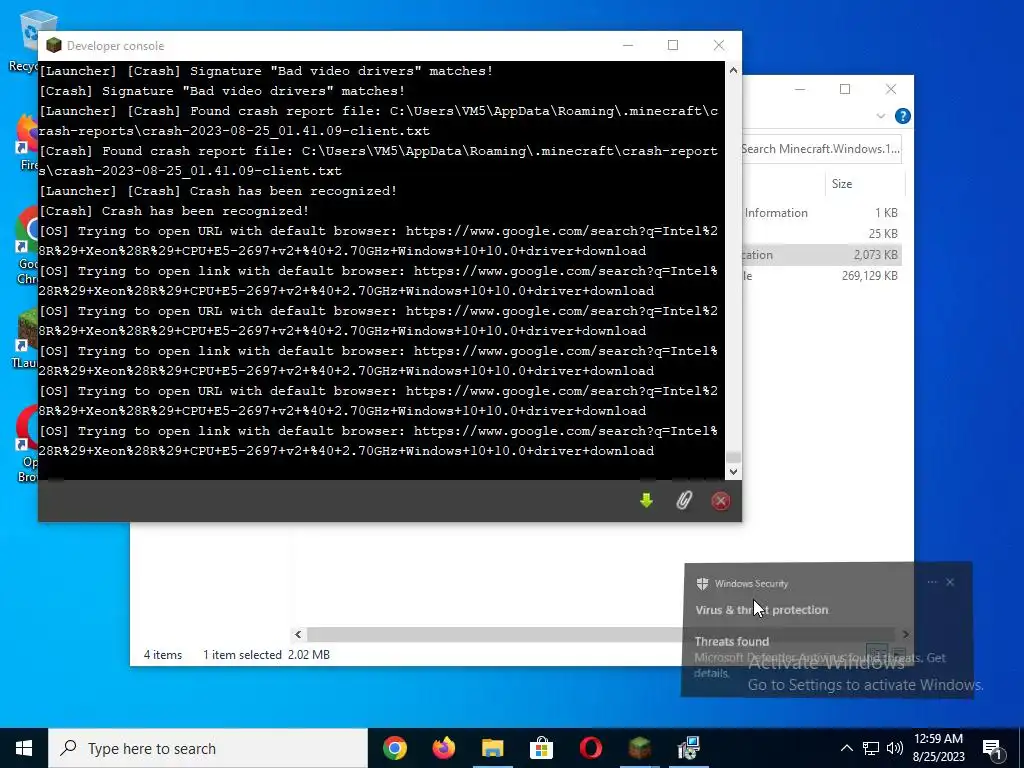
Task: Open Firefox from the taskbar
Action: click(444, 748)
